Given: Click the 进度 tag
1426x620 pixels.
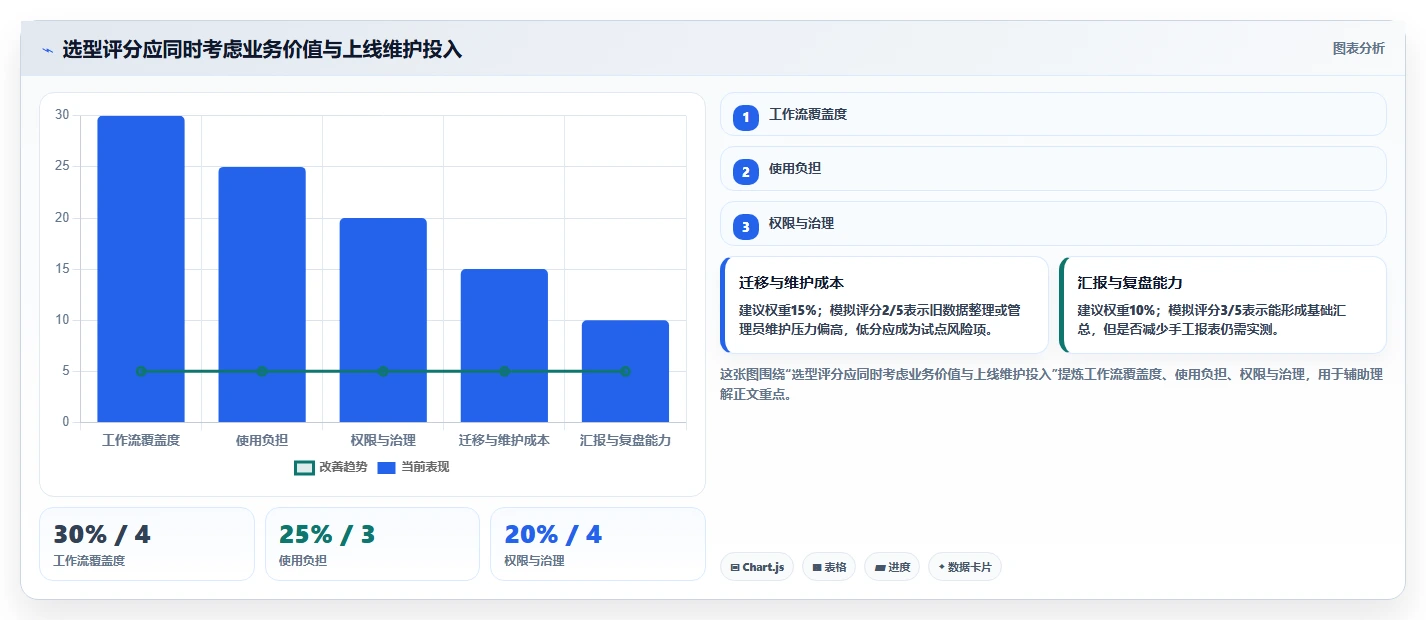Looking at the screenshot, I should coord(892,567).
